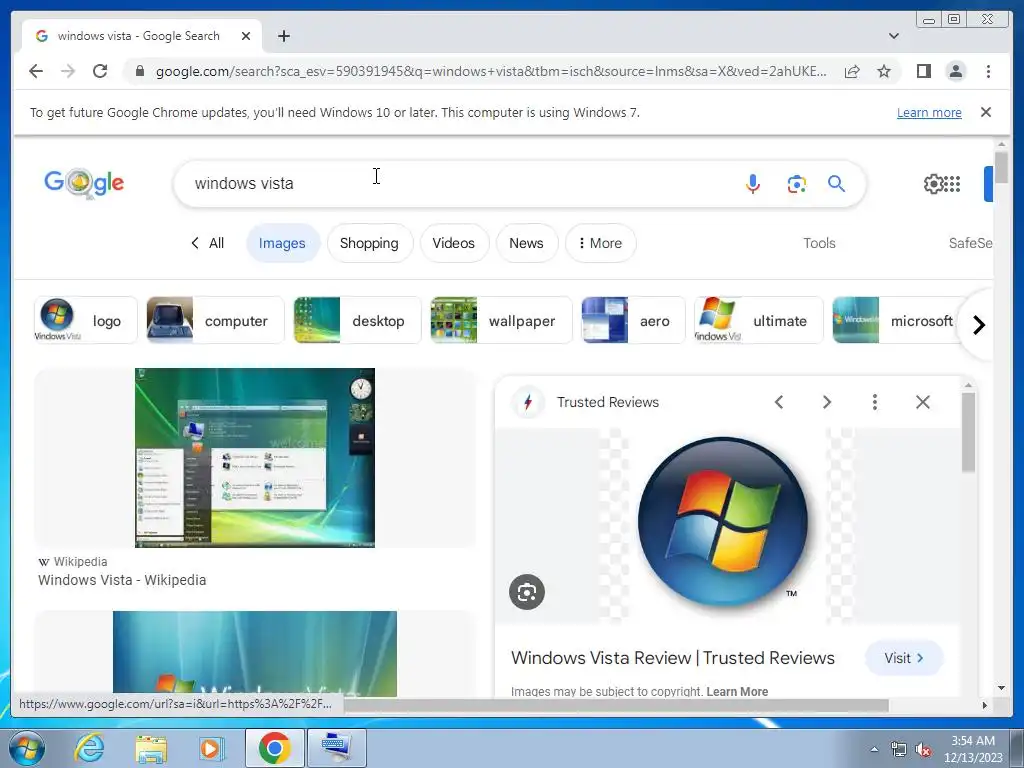Open the Windows Vista Review title link
1024x768 pixels.
[x=673, y=658]
